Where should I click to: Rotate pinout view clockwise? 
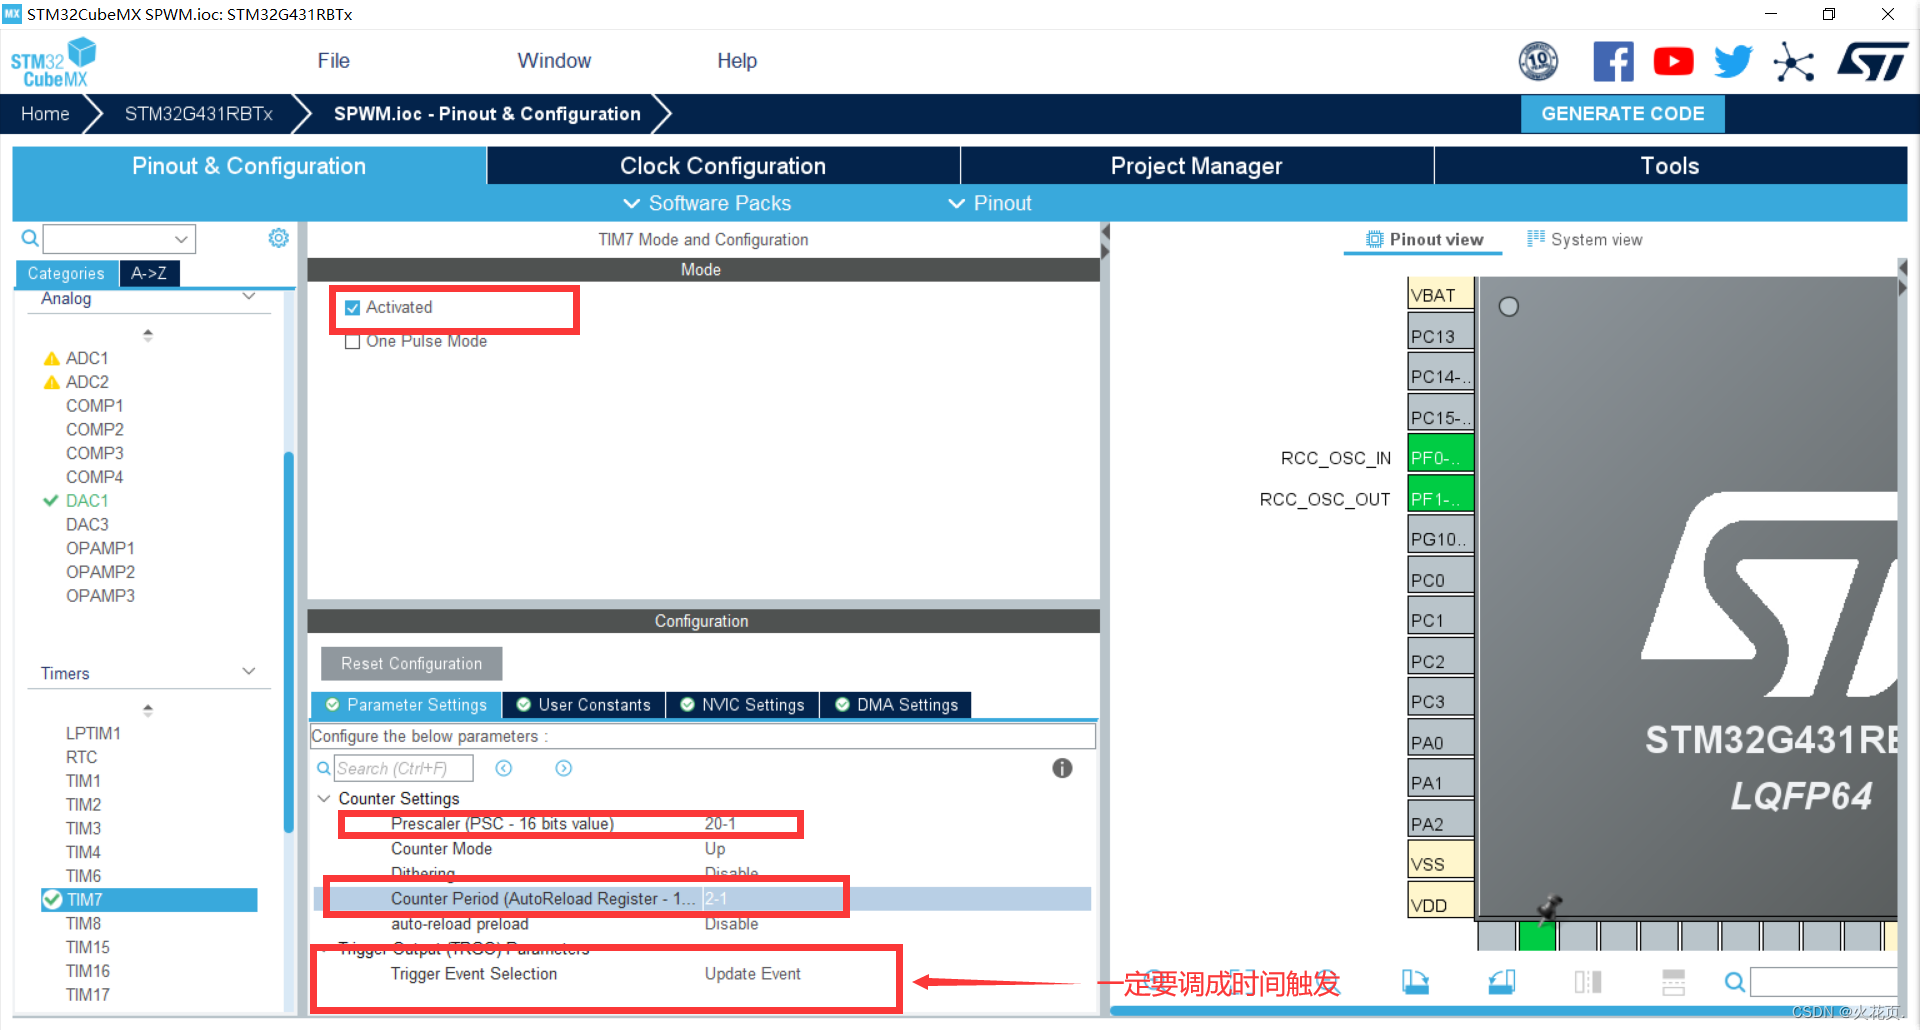1415,982
